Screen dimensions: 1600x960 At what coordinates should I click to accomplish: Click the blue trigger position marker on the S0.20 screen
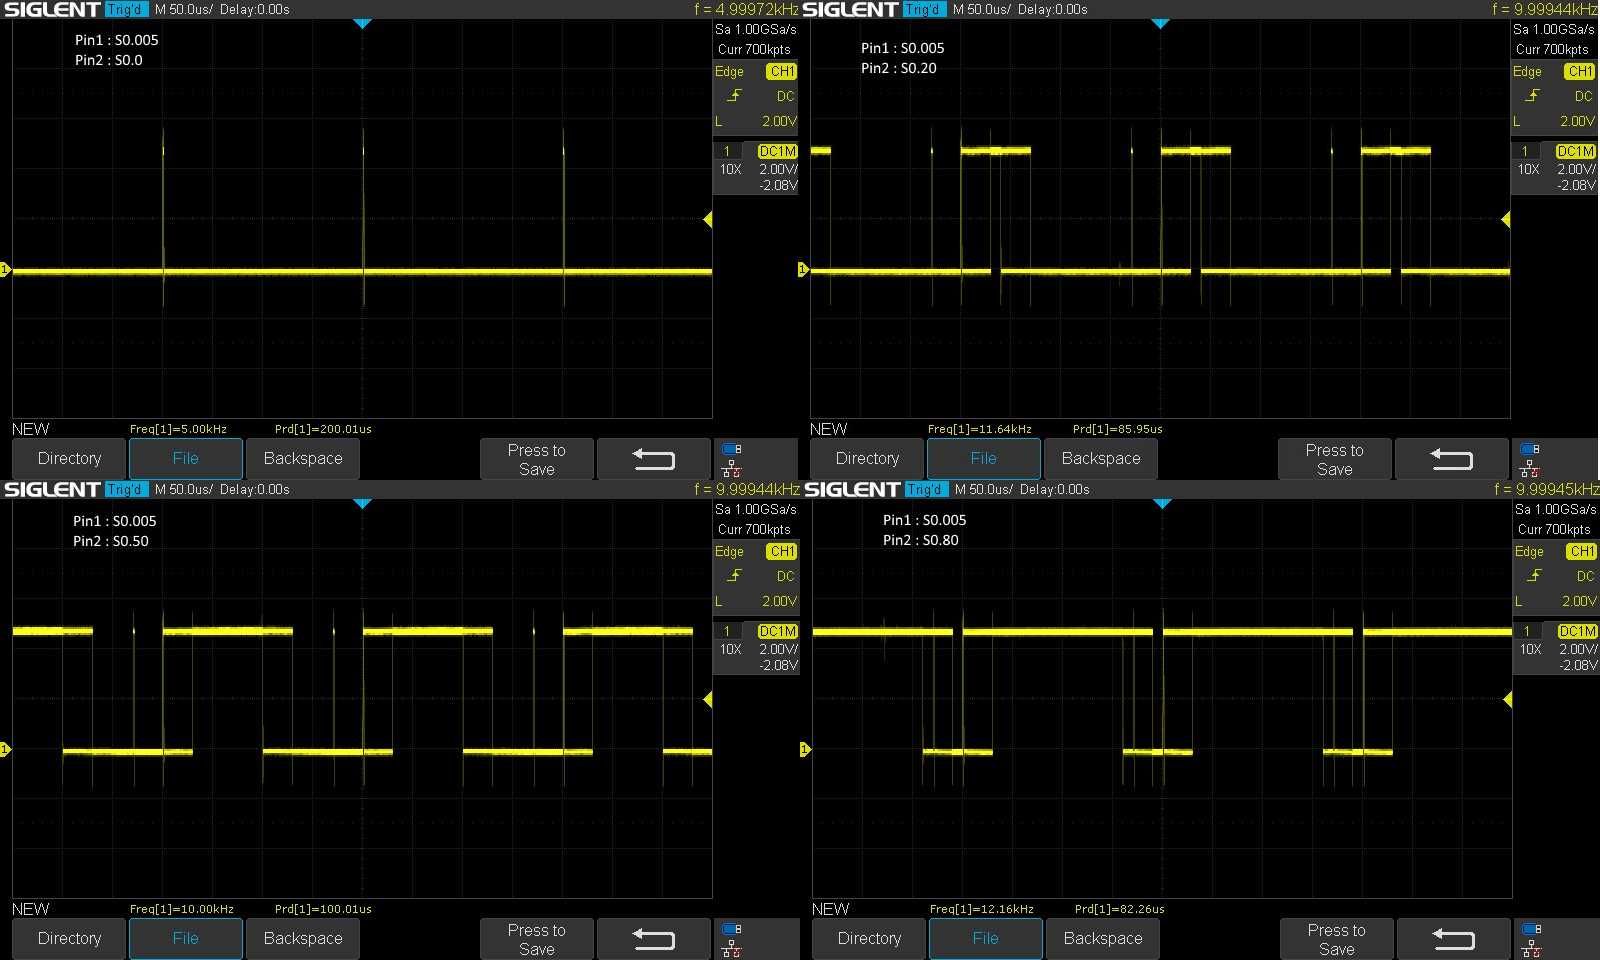[1161, 23]
